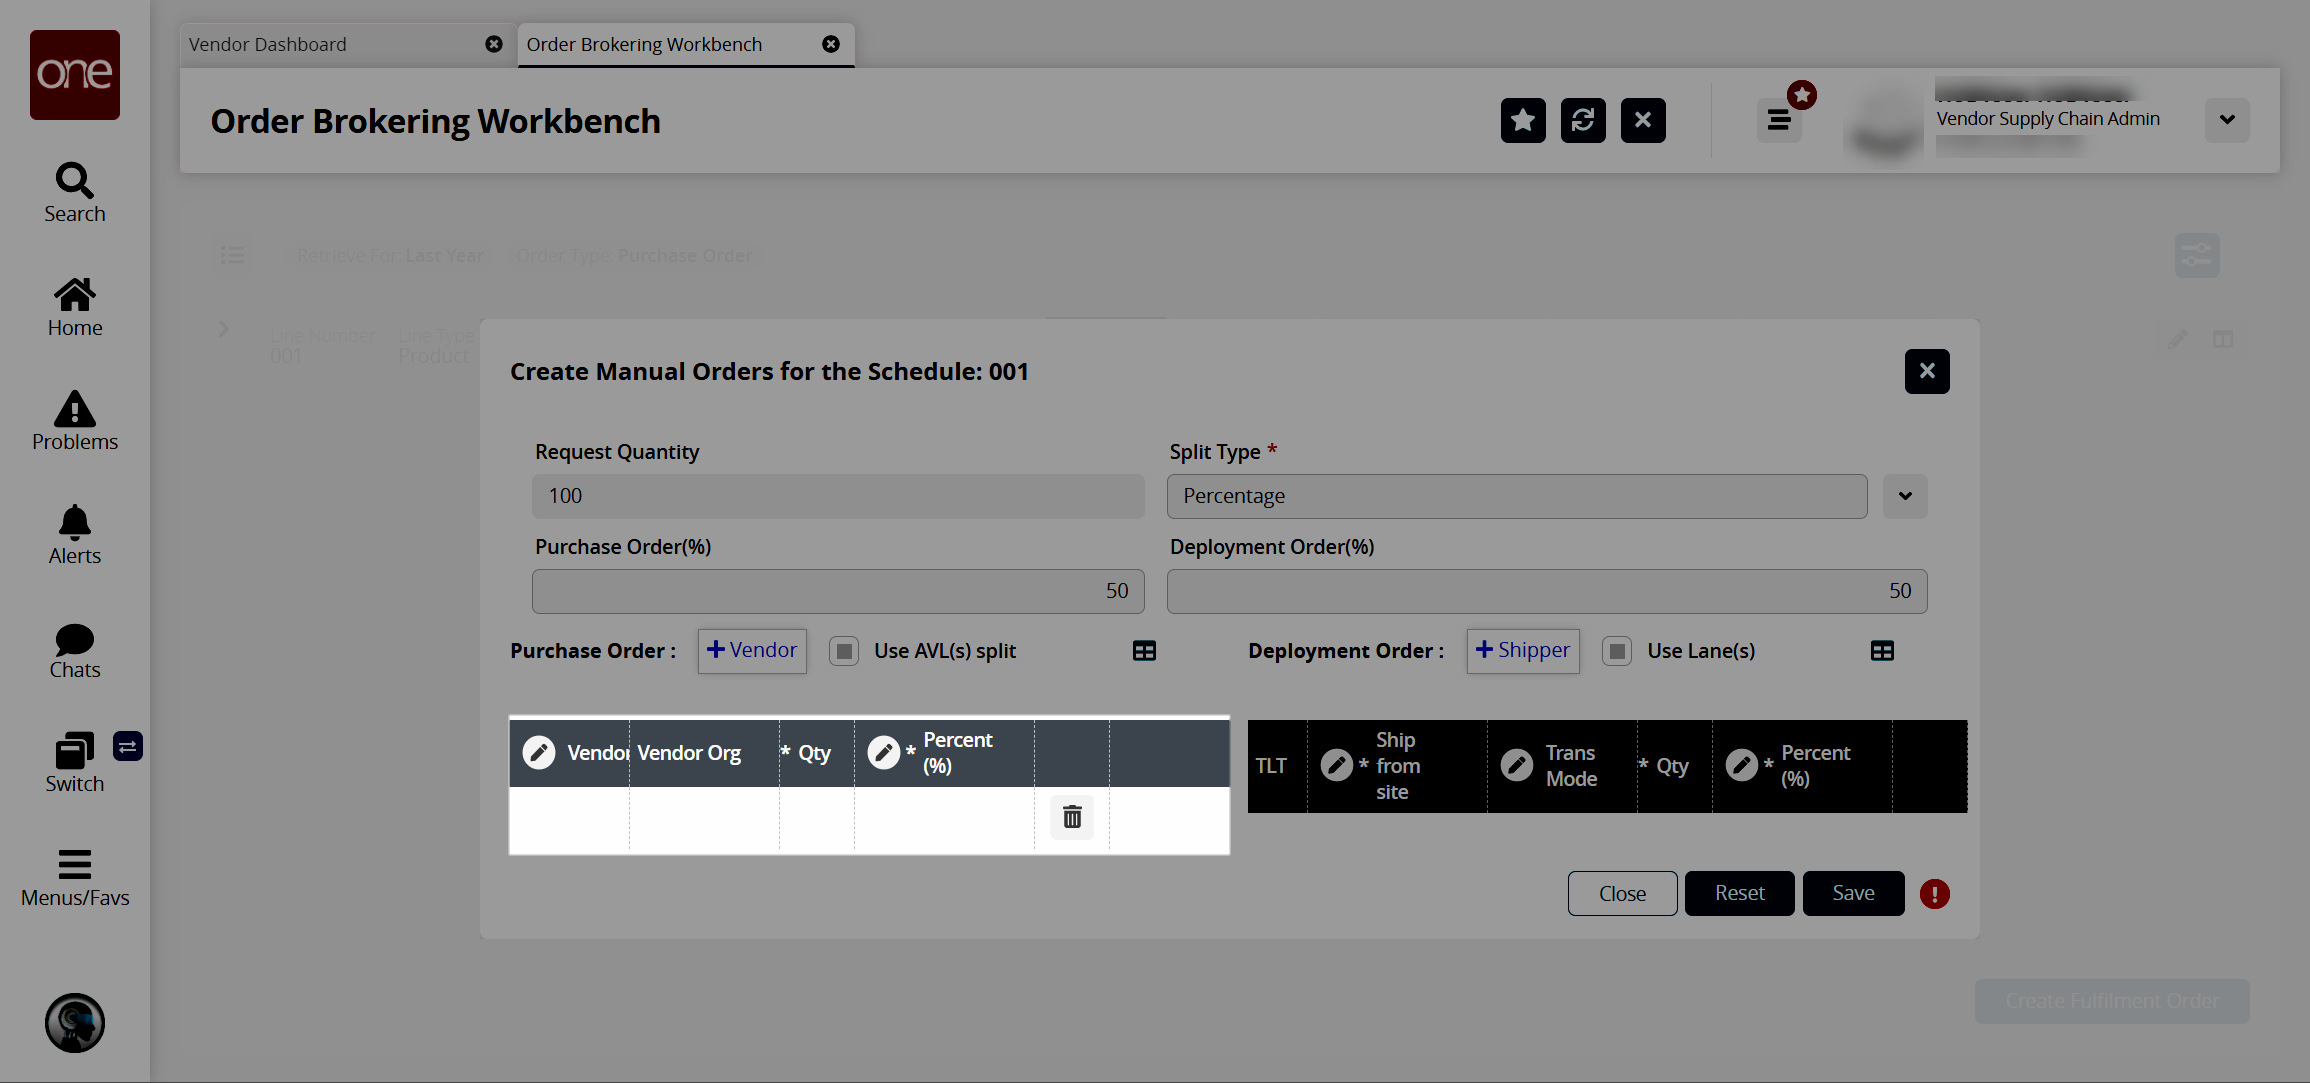This screenshot has height=1083, width=2310.
Task: Add a vendor with +Vendor button
Action: point(752,651)
